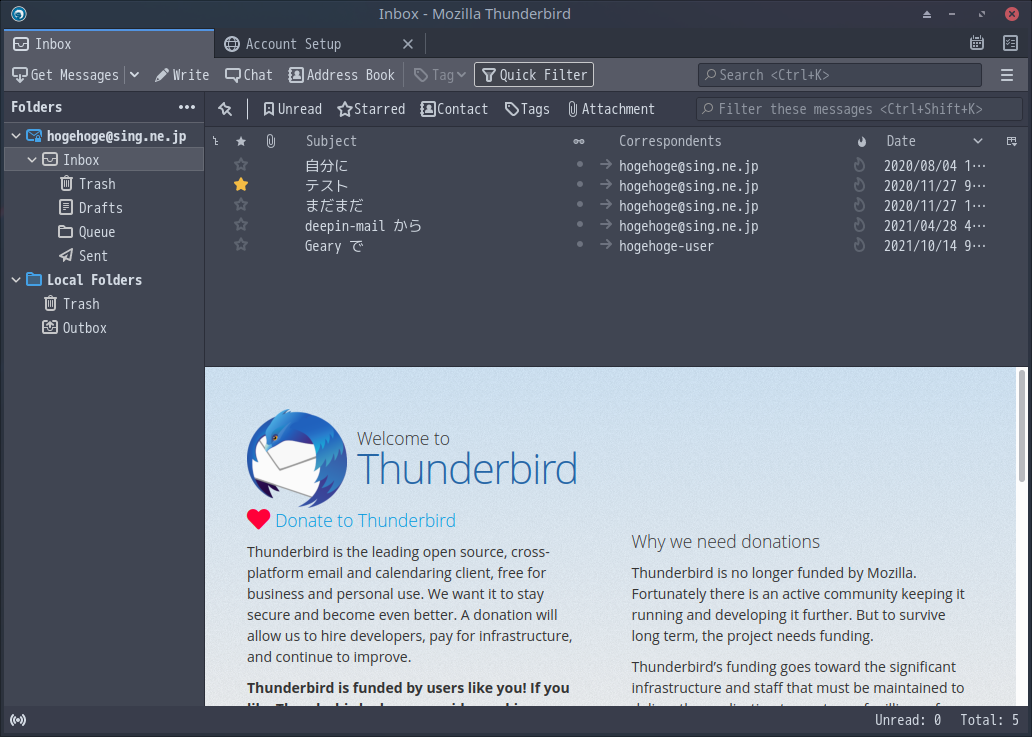This screenshot has height=737, width=1032.
Task: Click the Date column sort chevron
Action: click(x=978, y=141)
